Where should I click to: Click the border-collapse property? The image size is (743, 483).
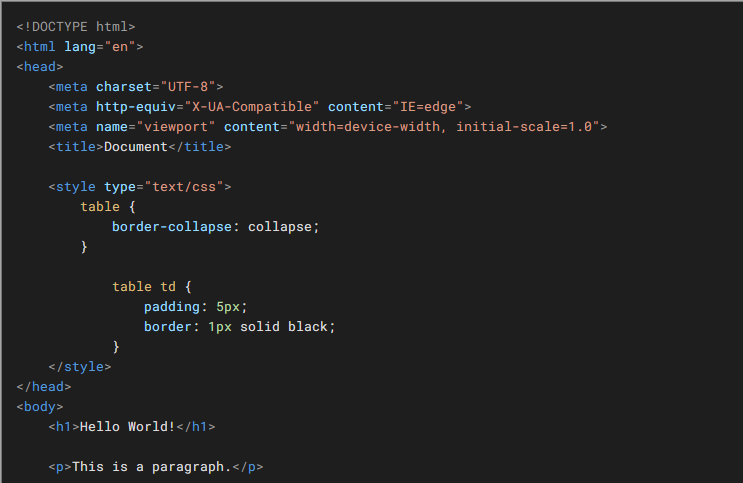(x=172, y=227)
